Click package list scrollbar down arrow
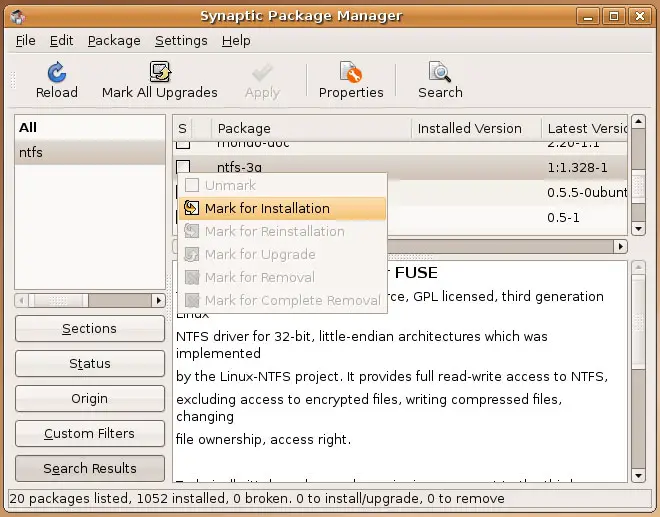660x517 pixels. (639, 229)
